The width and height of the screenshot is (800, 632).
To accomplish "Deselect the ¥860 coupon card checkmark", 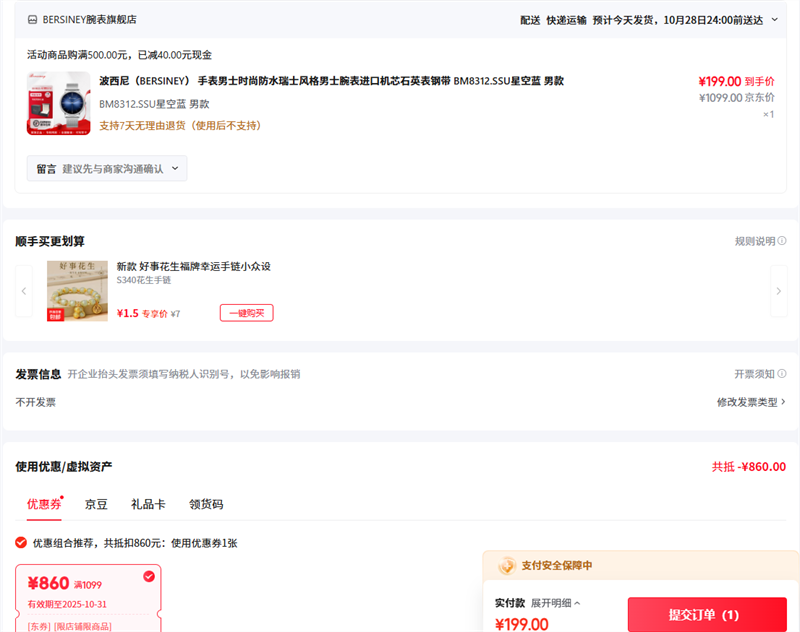I will pyautogui.click(x=149, y=576).
